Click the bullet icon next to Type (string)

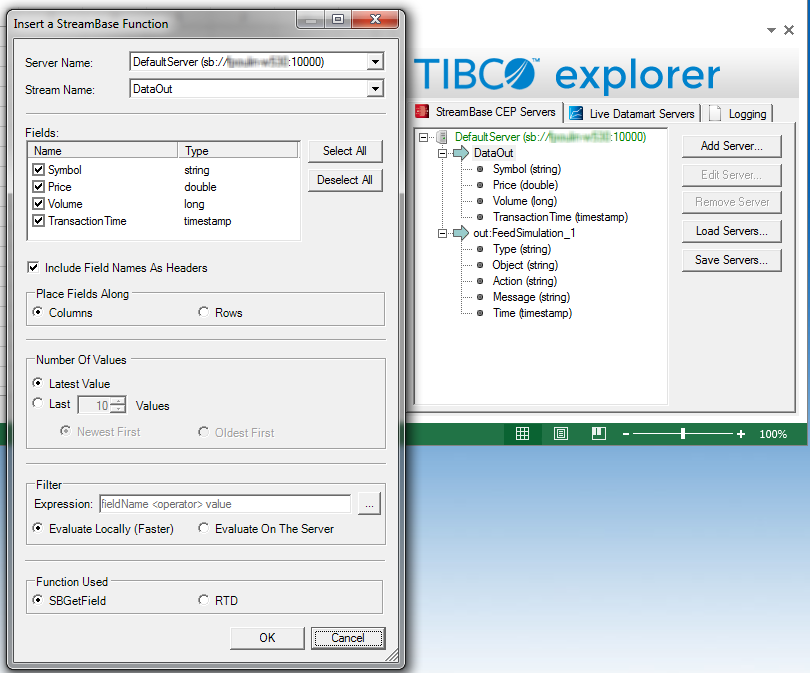(480, 249)
